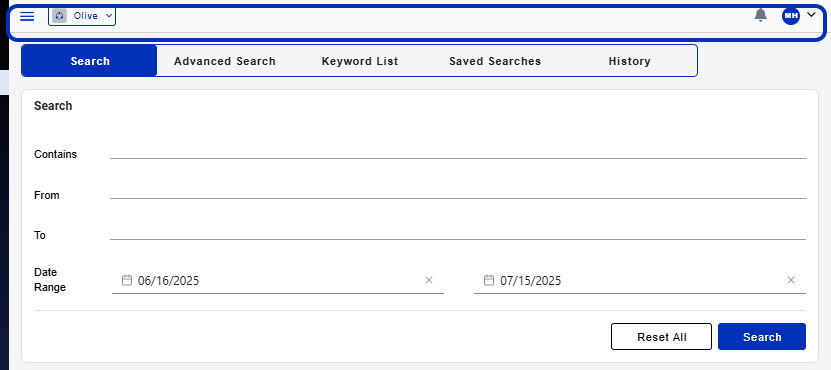831x370 pixels.
Task: Click the calendar icon beside 07/15/2025
Action: click(x=489, y=280)
